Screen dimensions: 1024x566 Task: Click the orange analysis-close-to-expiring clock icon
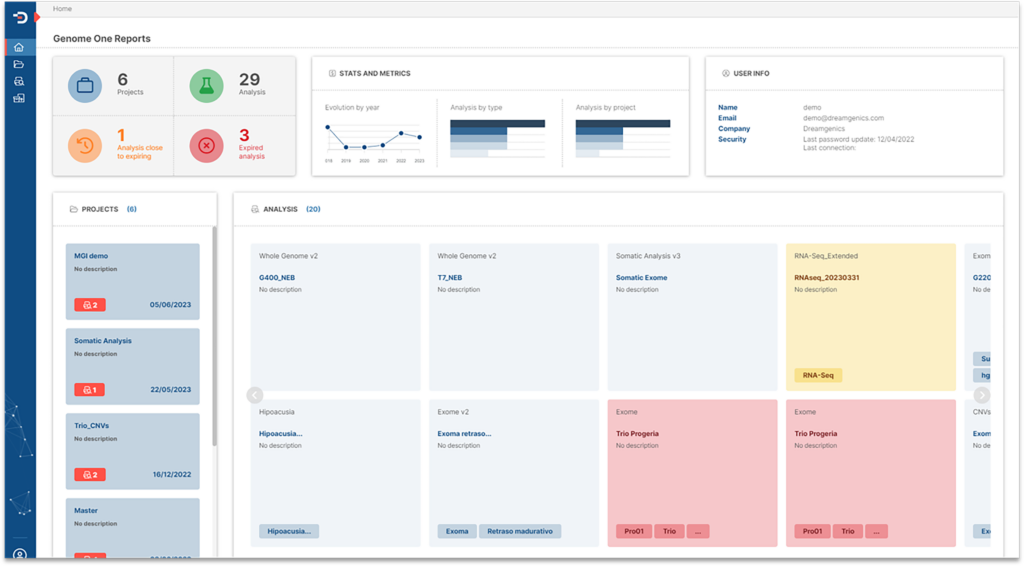point(85,145)
